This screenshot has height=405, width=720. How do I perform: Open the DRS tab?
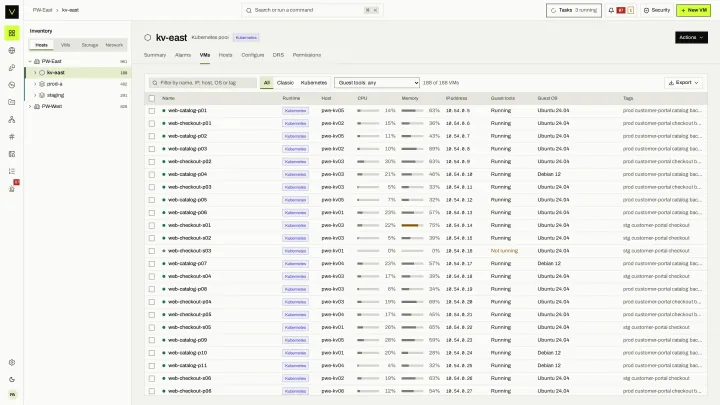tap(278, 55)
